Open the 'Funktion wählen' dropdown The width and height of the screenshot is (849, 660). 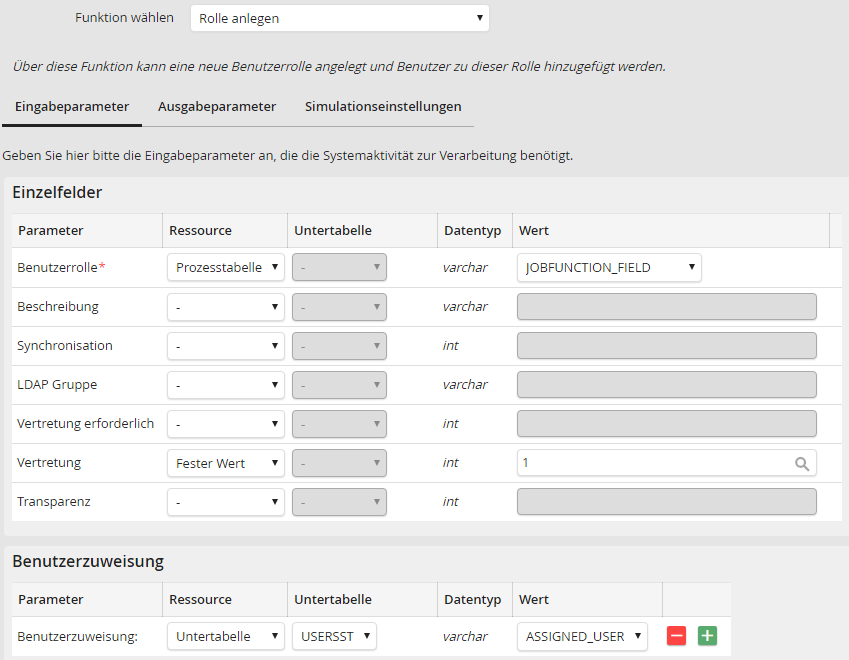[339, 18]
